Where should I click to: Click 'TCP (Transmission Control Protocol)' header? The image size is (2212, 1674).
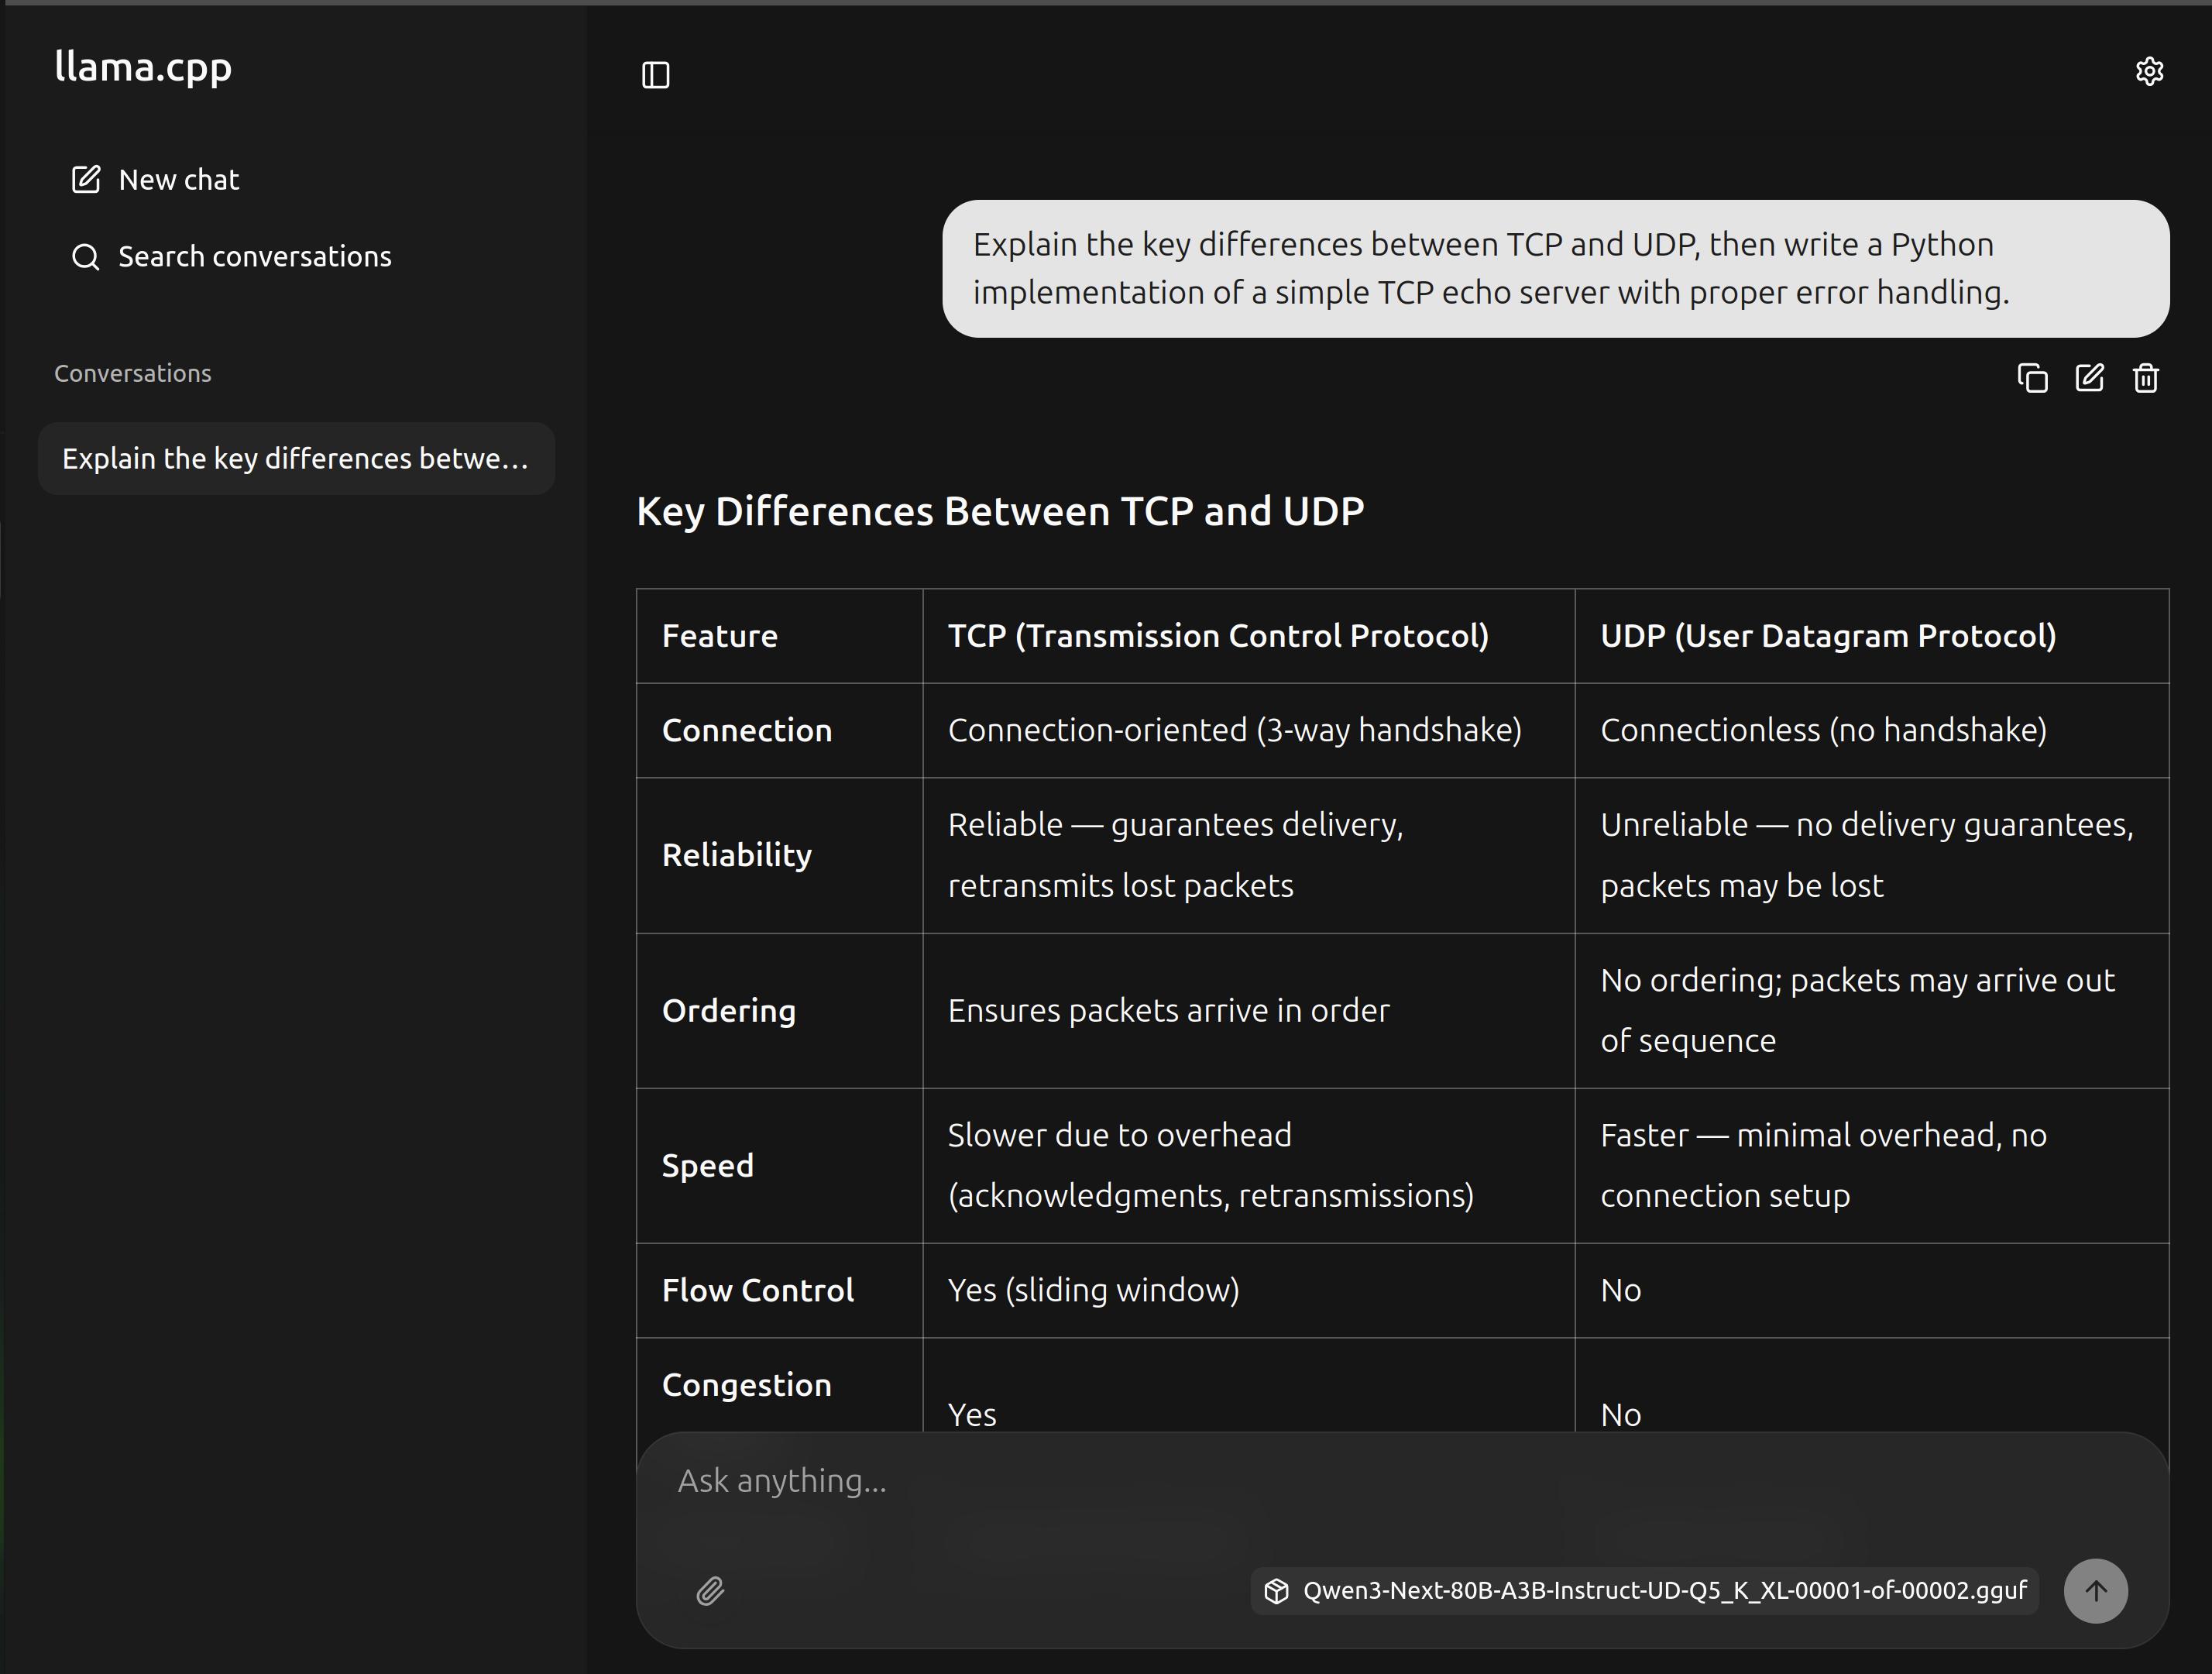[x=1218, y=636]
